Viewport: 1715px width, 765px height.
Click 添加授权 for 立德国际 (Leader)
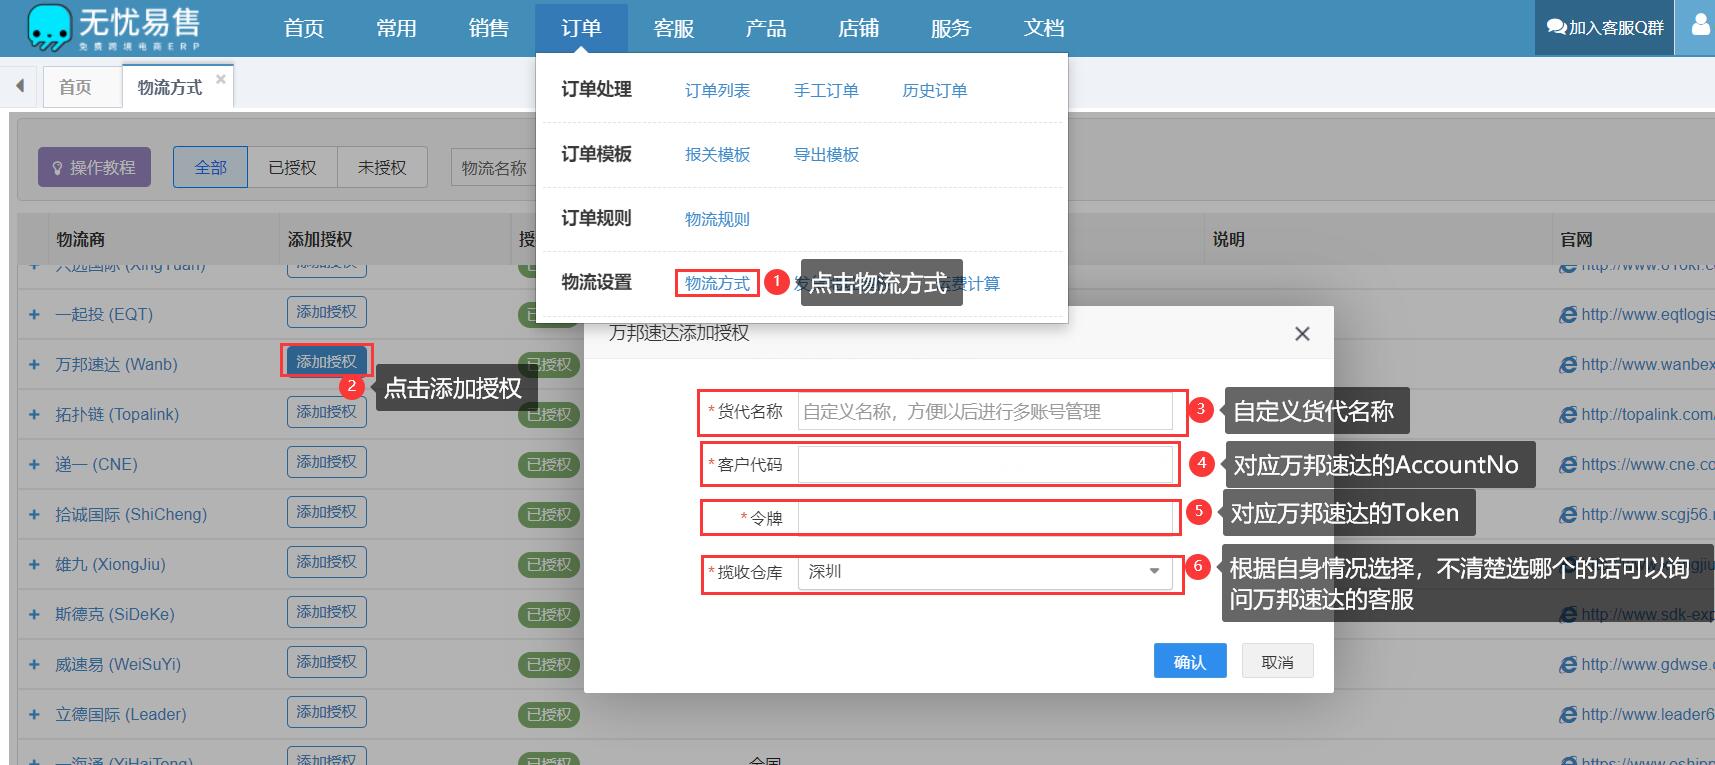(326, 712)
